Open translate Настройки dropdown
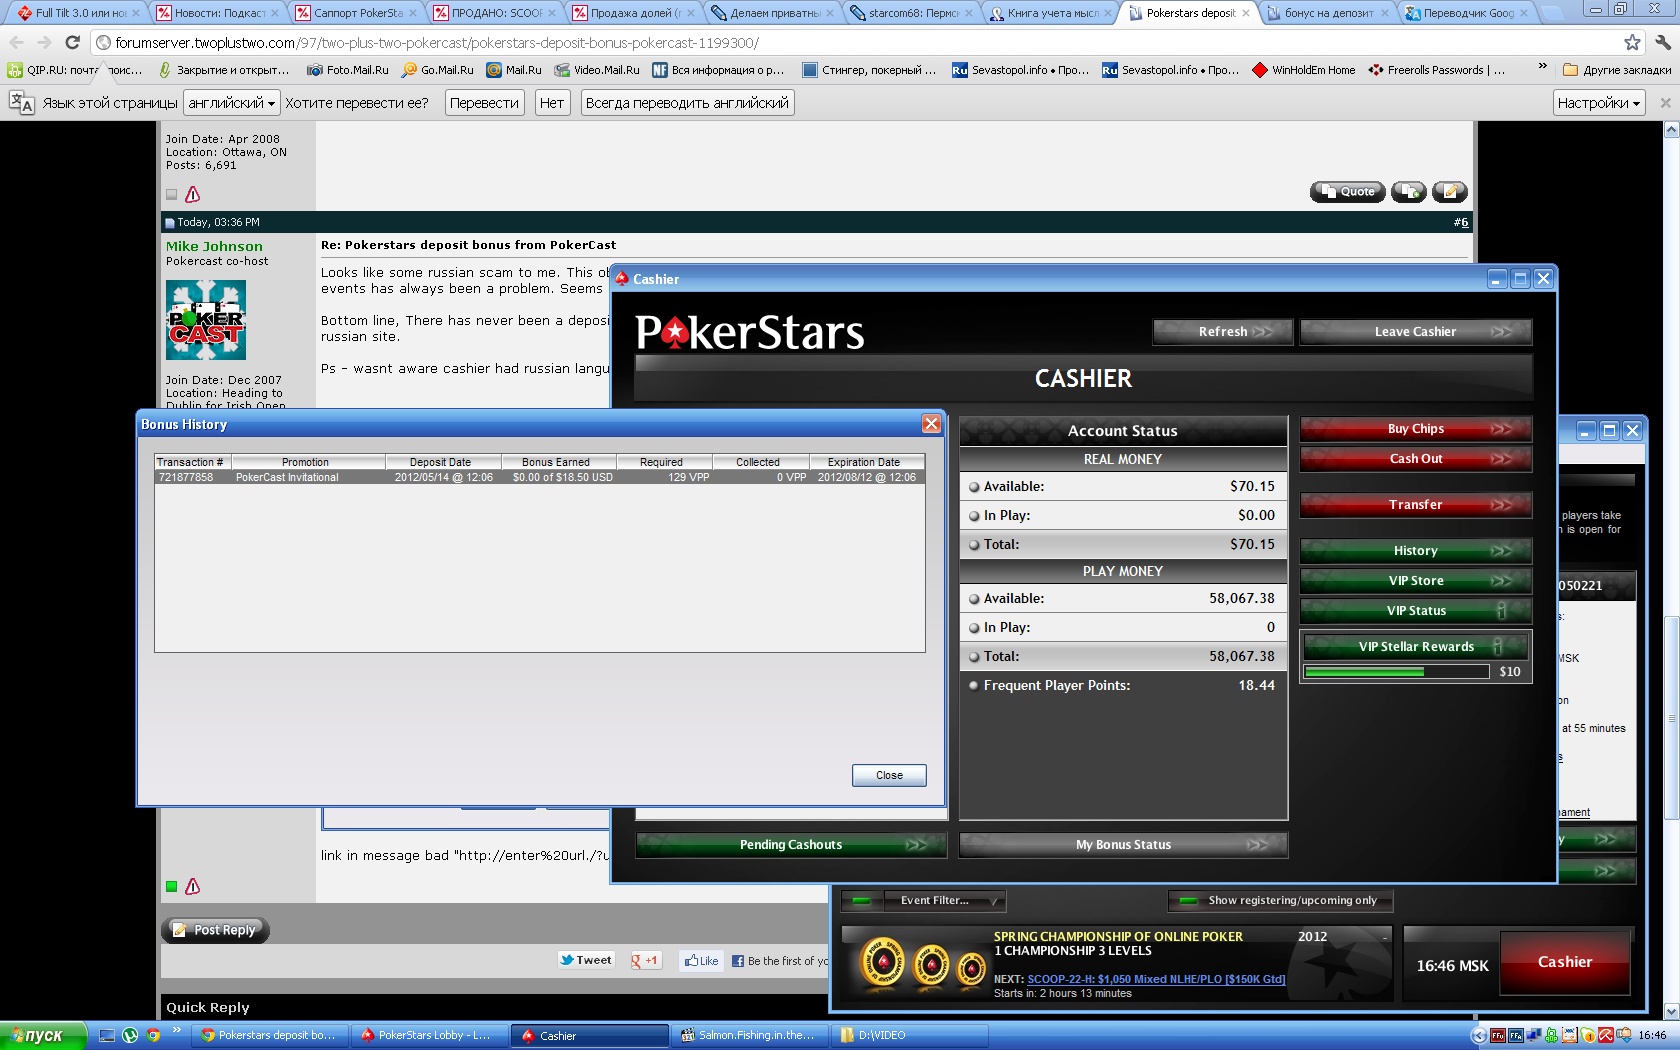 (x=1598, y=103)
